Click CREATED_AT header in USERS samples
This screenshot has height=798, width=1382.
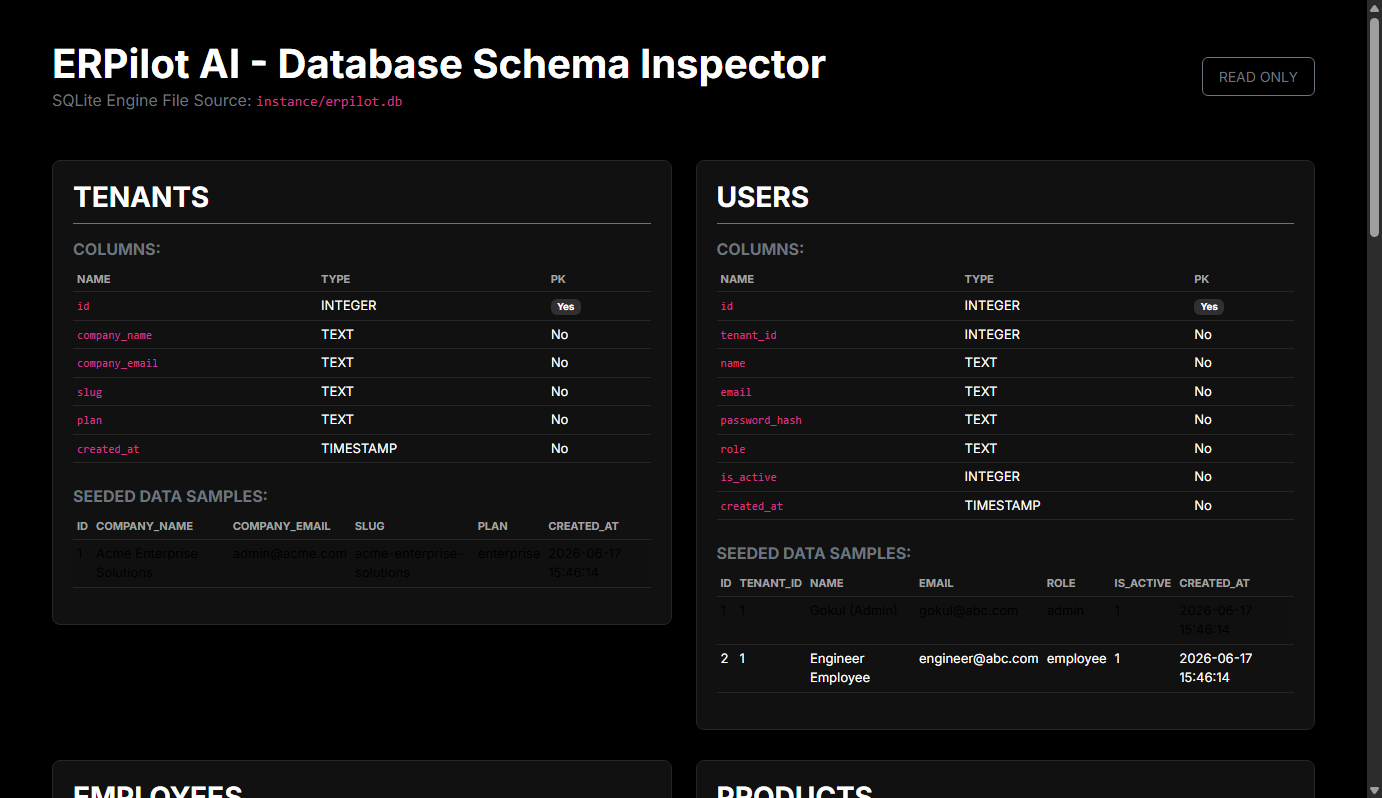coord(1214,583)
